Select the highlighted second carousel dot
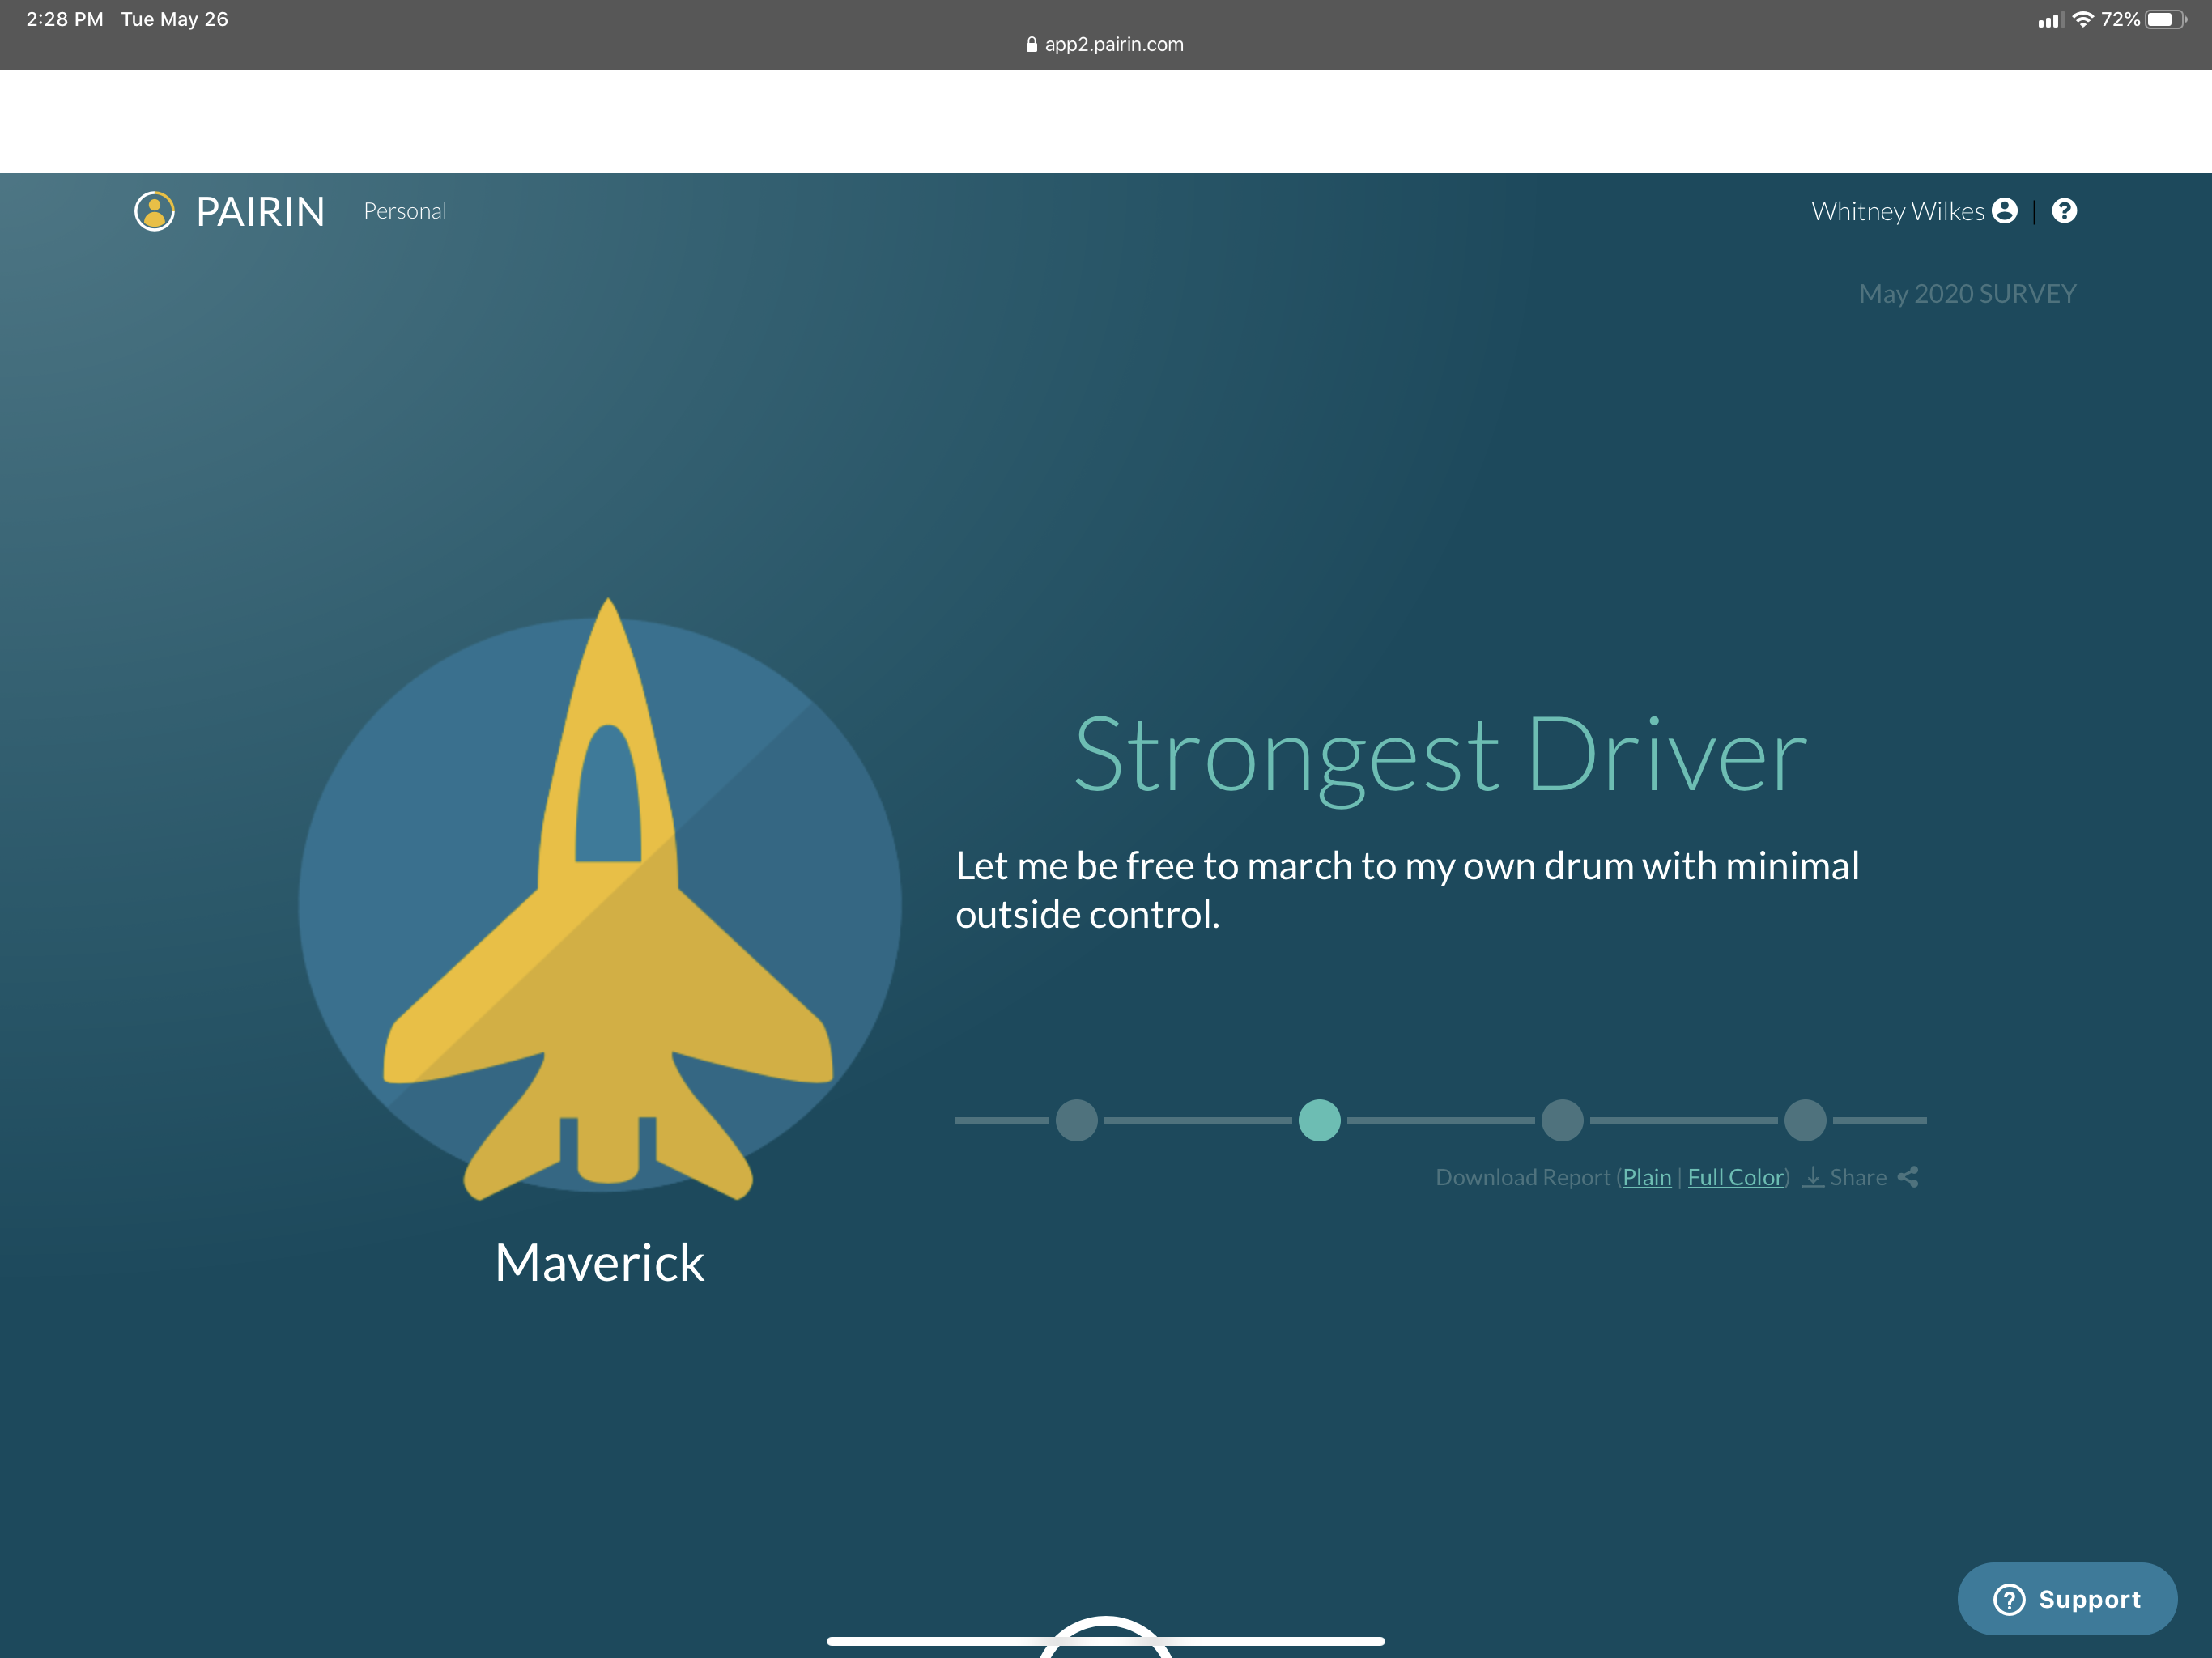Screen dimensions: 2212x1658 coord(1319,1120)
